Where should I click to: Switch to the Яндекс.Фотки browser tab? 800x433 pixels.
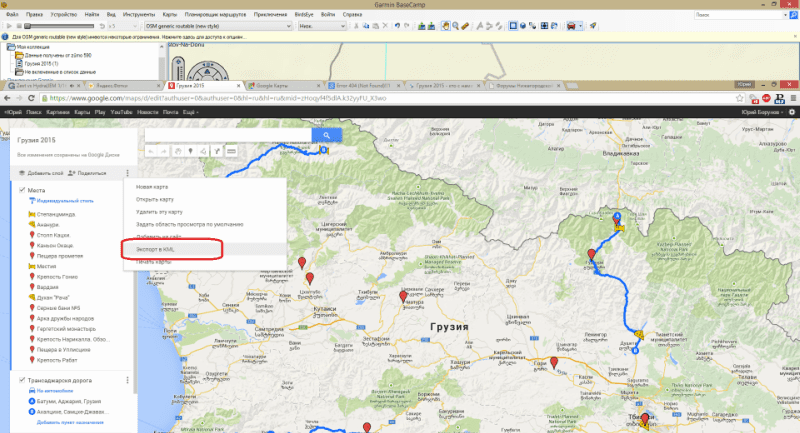click(123, 86)
